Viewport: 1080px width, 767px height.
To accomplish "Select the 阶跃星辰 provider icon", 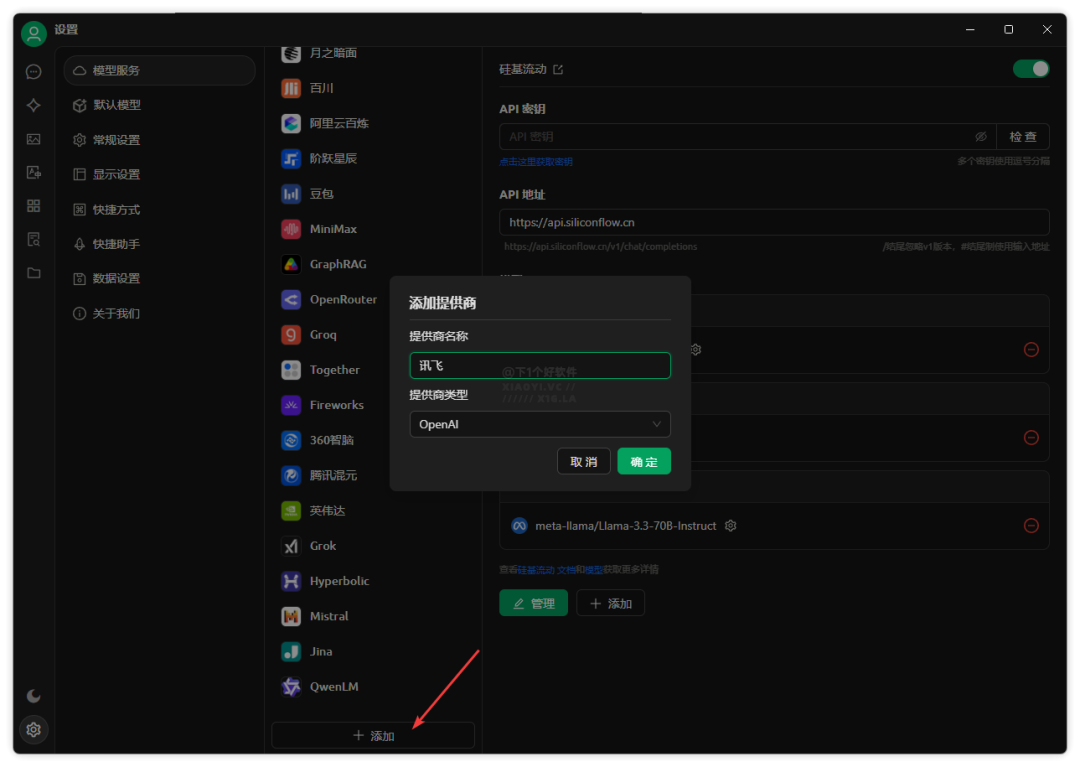I will (291, 158).
